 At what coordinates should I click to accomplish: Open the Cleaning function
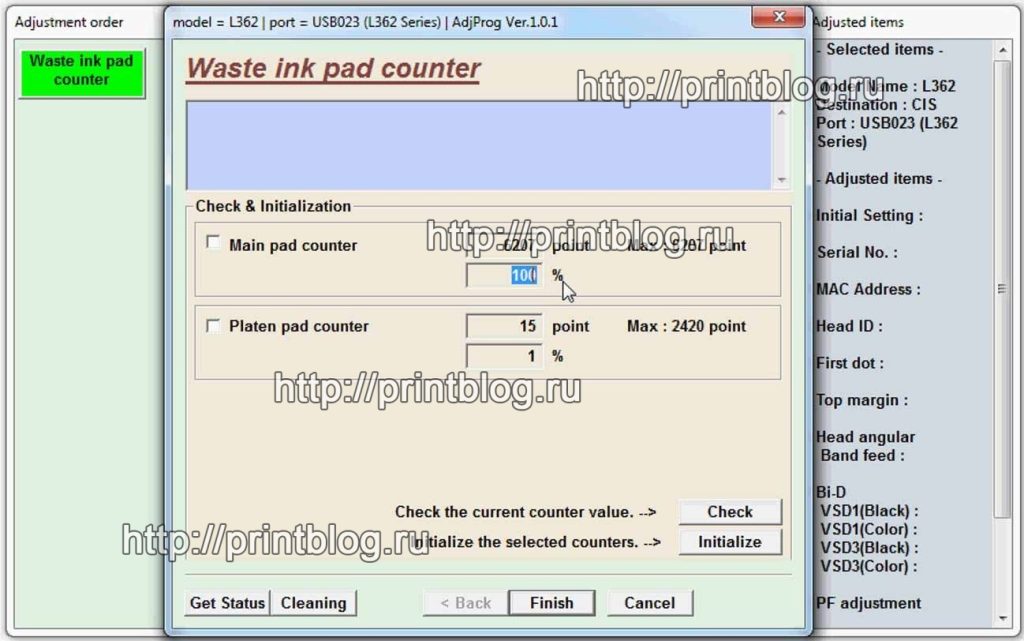pyautogui.click(x=313, y=603)
